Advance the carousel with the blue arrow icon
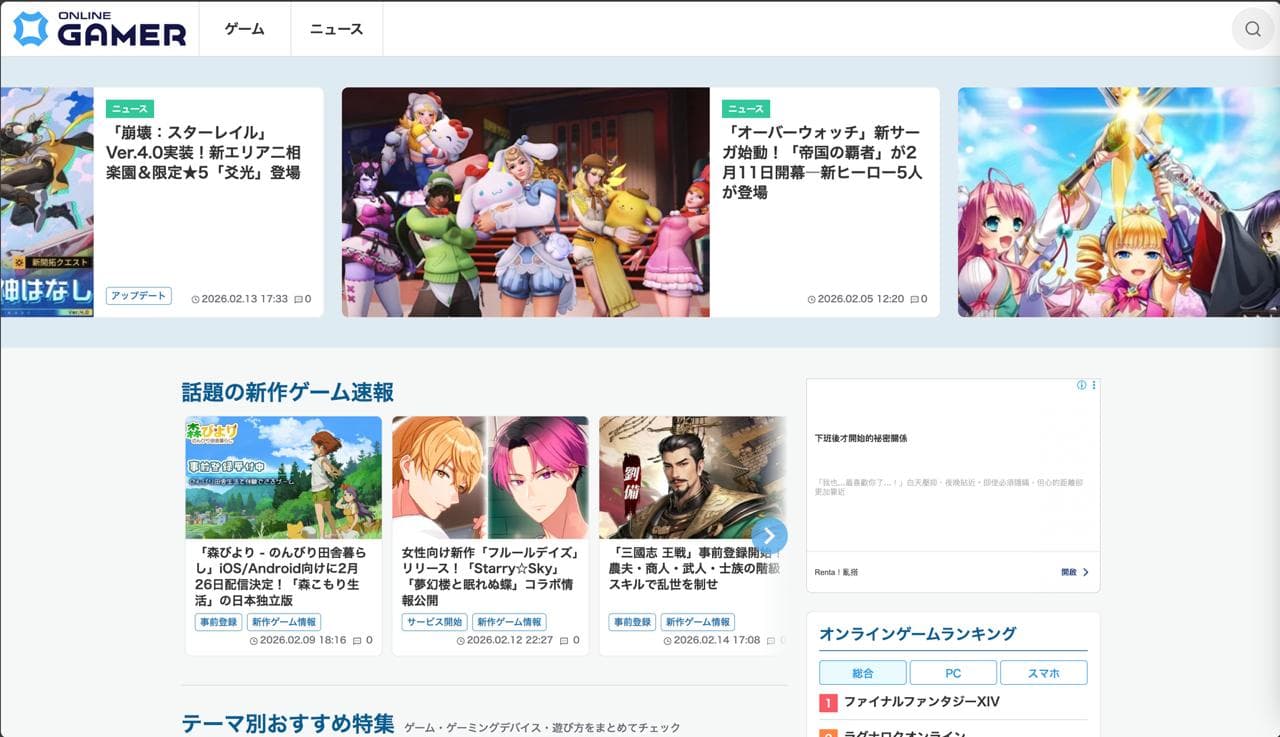Screen dimensions: 1280x737 768,536
